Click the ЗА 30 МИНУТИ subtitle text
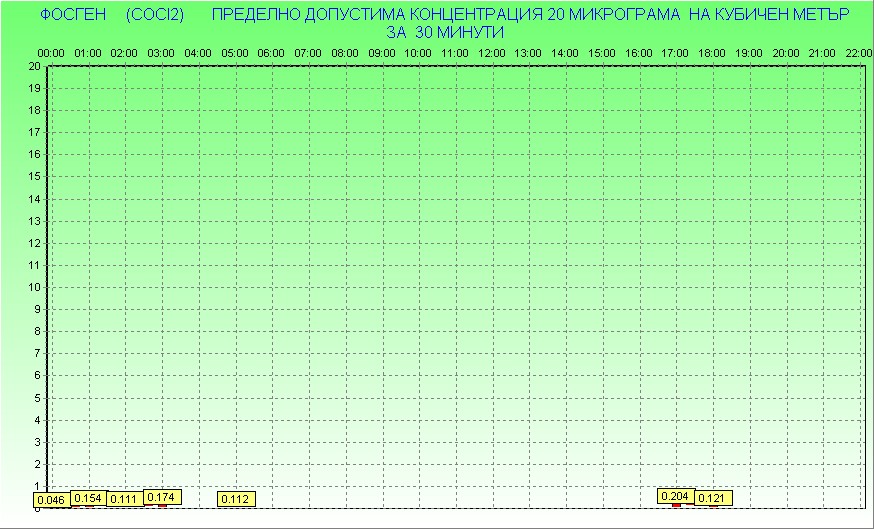Viewport: 874px width, 529px height. (444, 32)
